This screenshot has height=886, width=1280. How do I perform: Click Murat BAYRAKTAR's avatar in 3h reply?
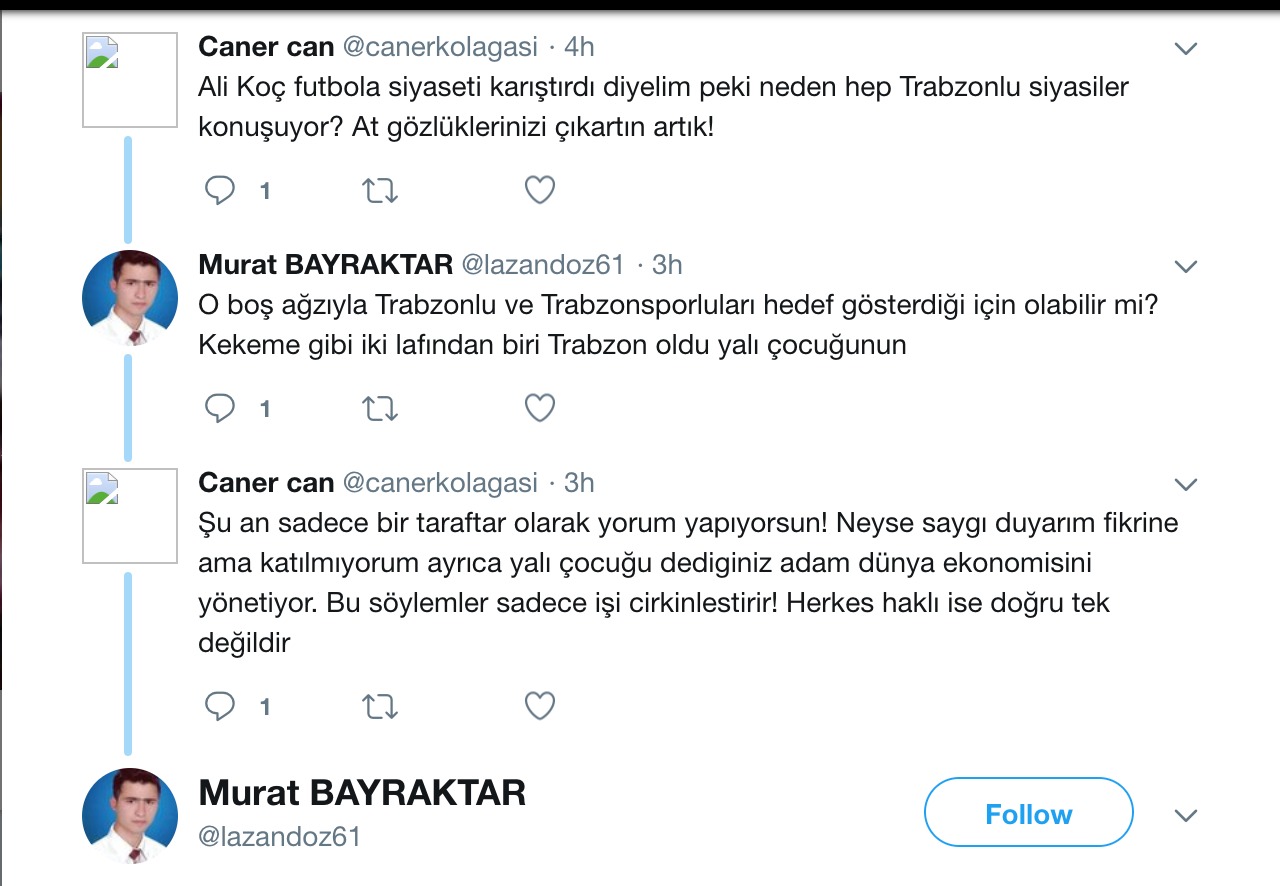point(129,298)
